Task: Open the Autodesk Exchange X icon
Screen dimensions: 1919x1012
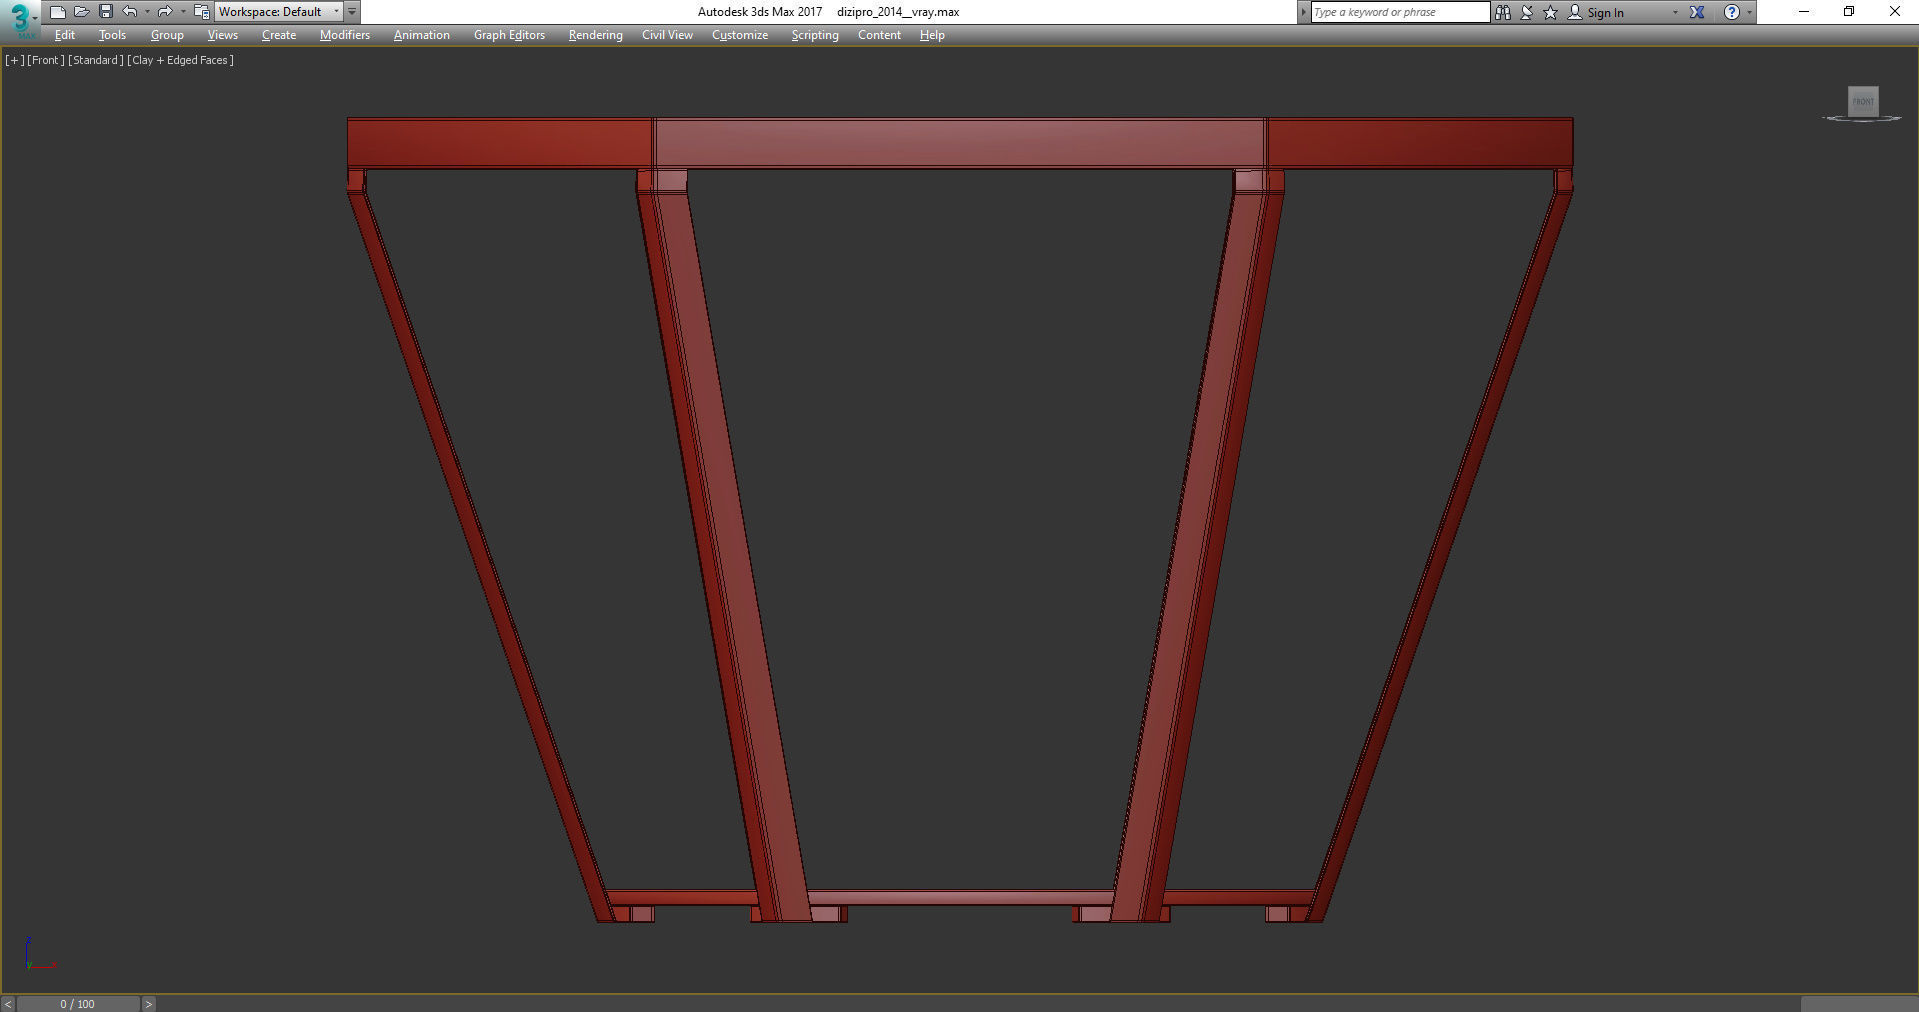Action: [1697, 12]
